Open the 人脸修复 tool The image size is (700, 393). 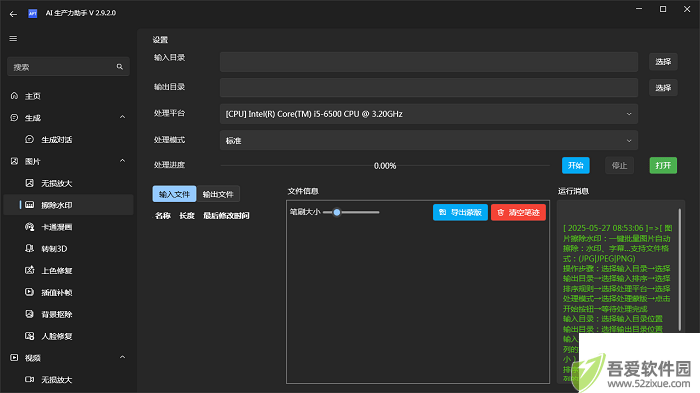tap(68, 336)
